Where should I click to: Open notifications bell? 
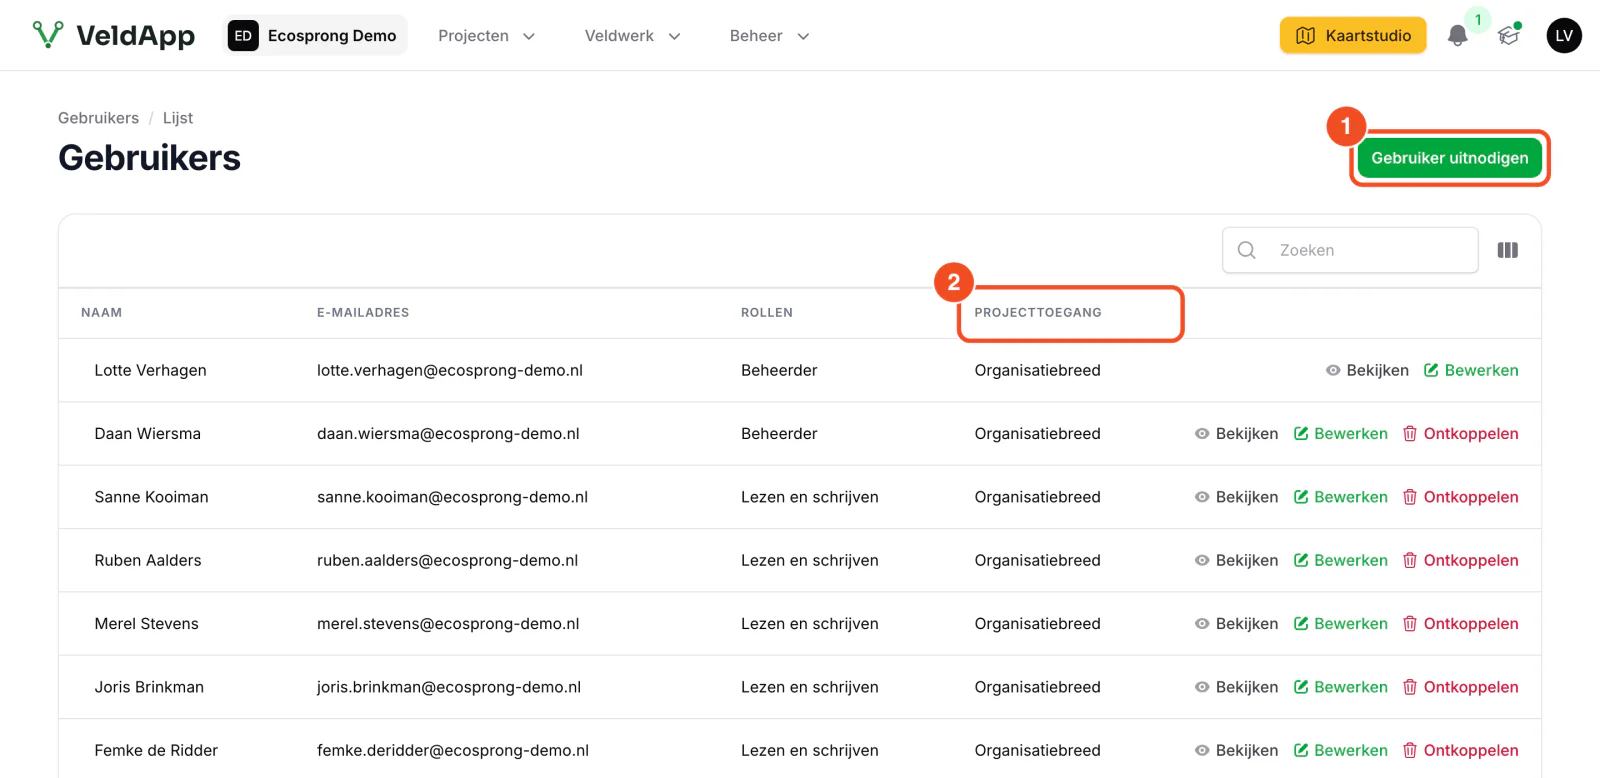coord(1458,36)
